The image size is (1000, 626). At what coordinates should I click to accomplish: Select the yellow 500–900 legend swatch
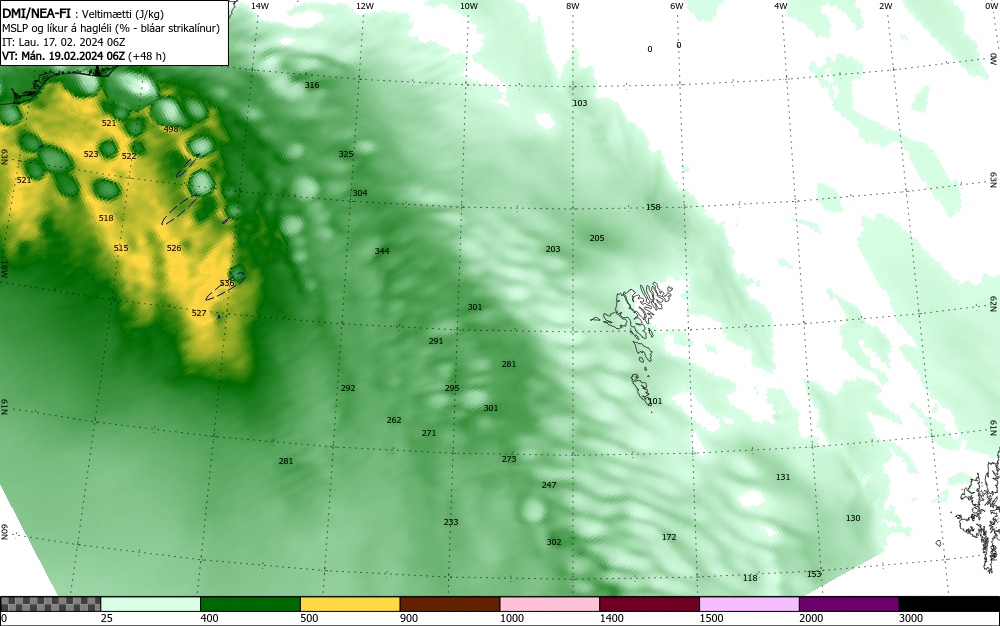[350, 604]
